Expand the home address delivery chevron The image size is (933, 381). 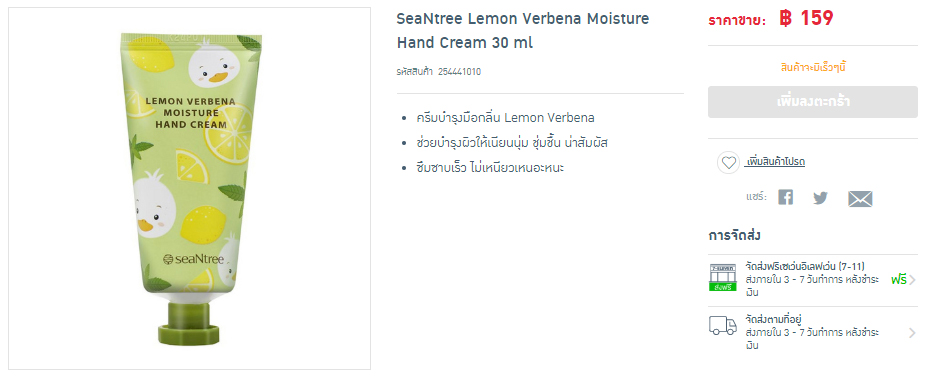tap(913, 333)
